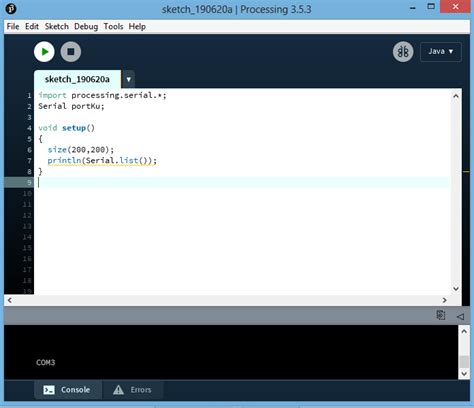This screenshot has height=408, width=474.
Task: Open the Tools menu
Action: tap(113, 26)
